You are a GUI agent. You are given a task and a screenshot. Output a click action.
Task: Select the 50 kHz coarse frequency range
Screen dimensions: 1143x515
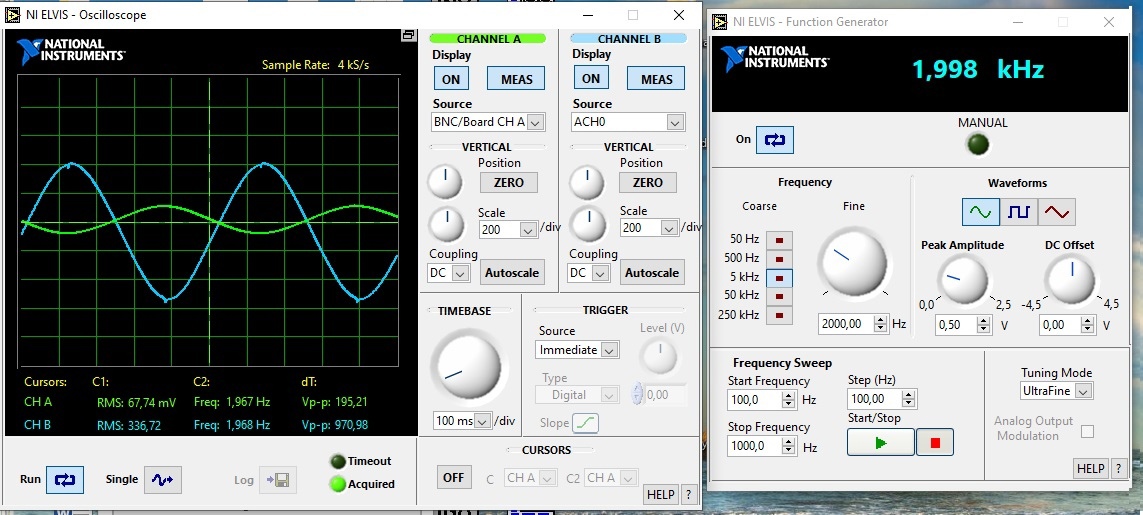click(779, 296)
